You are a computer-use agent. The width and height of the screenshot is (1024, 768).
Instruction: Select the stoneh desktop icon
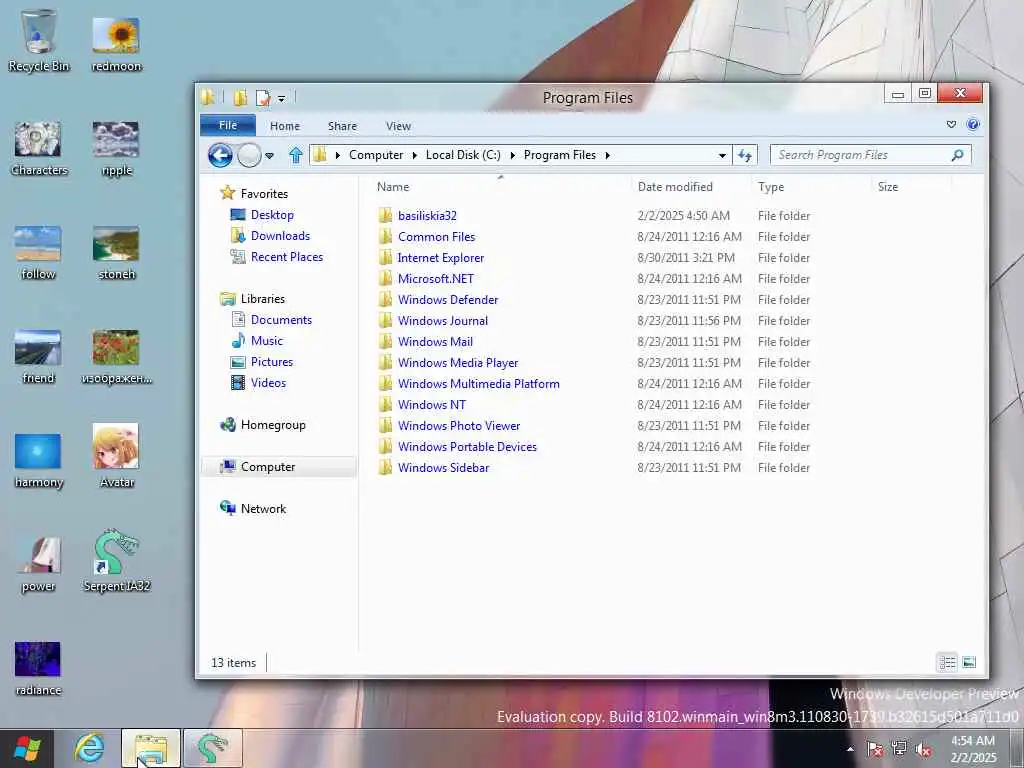point(116,252)
